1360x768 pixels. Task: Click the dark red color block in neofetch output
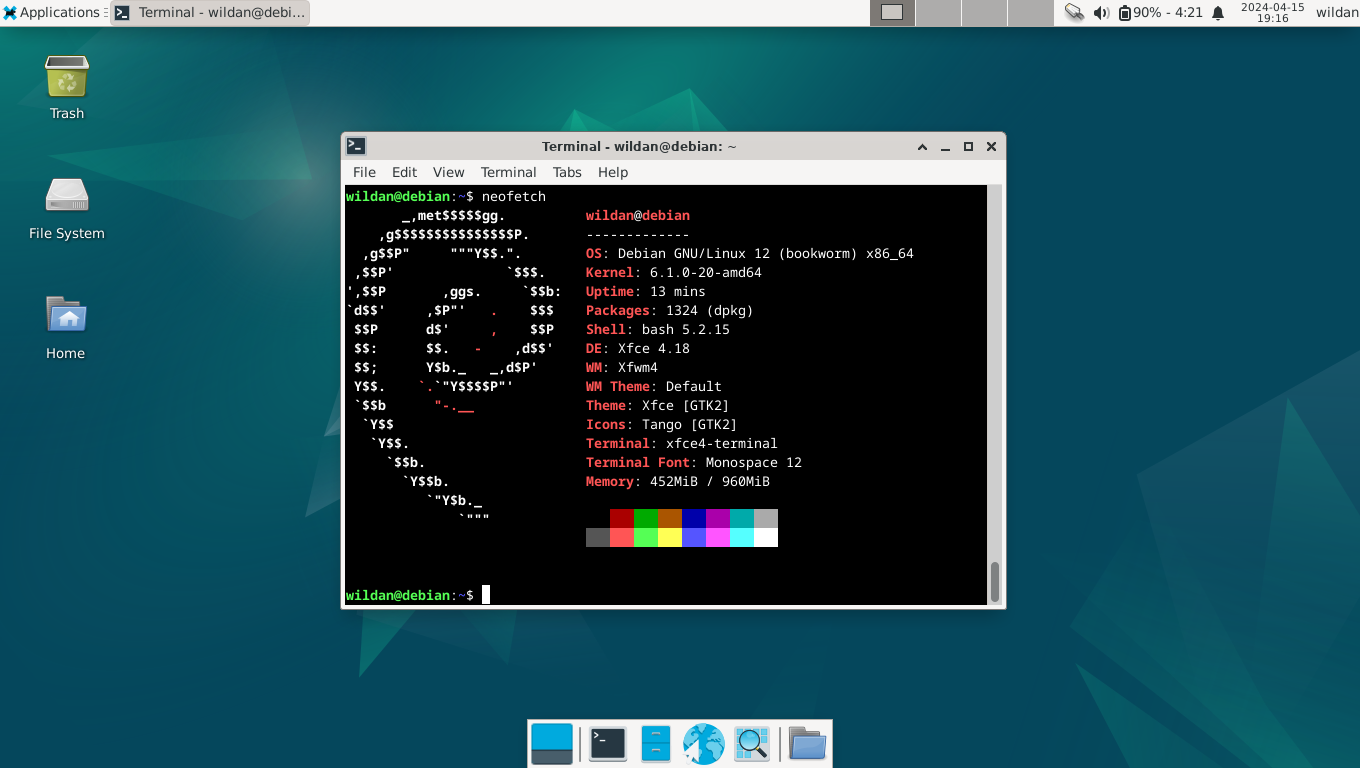(622, 518)
